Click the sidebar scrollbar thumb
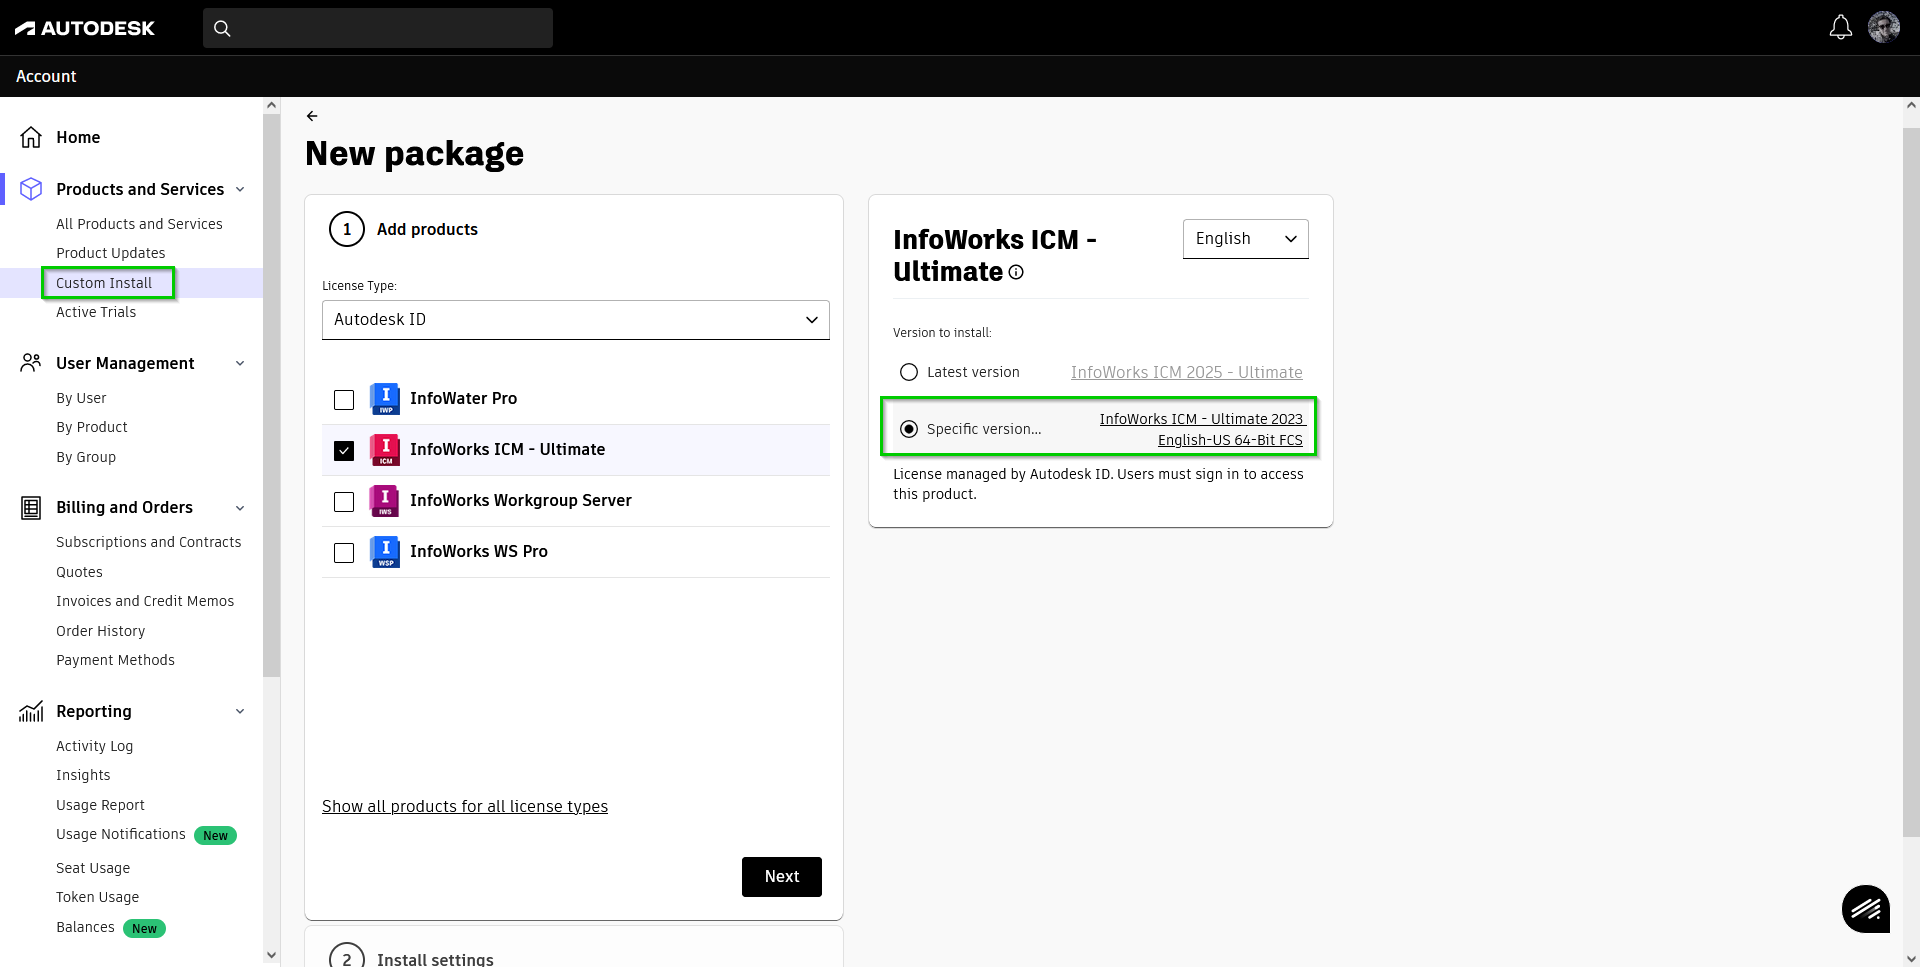1920x967 pixels. (x=272, y=396)
